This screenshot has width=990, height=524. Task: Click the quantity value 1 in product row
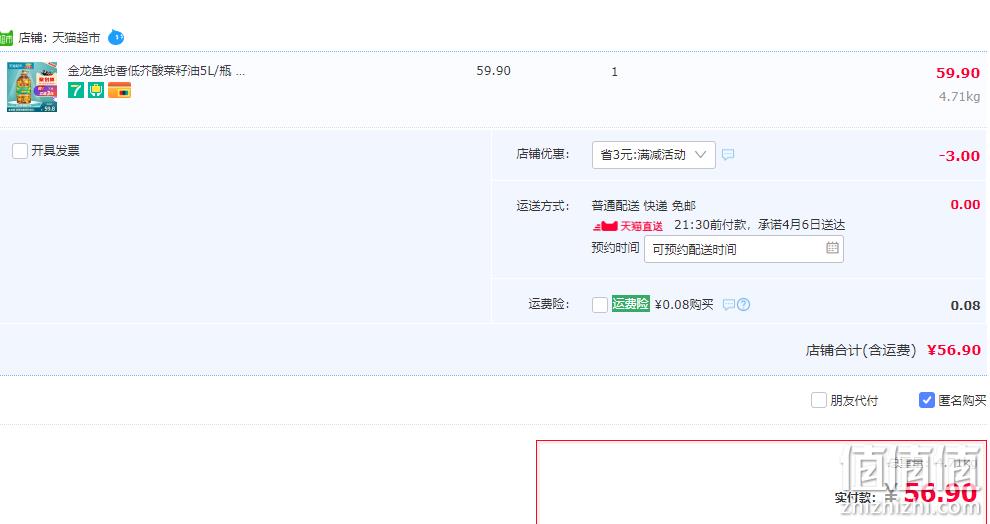coord(614,72)
